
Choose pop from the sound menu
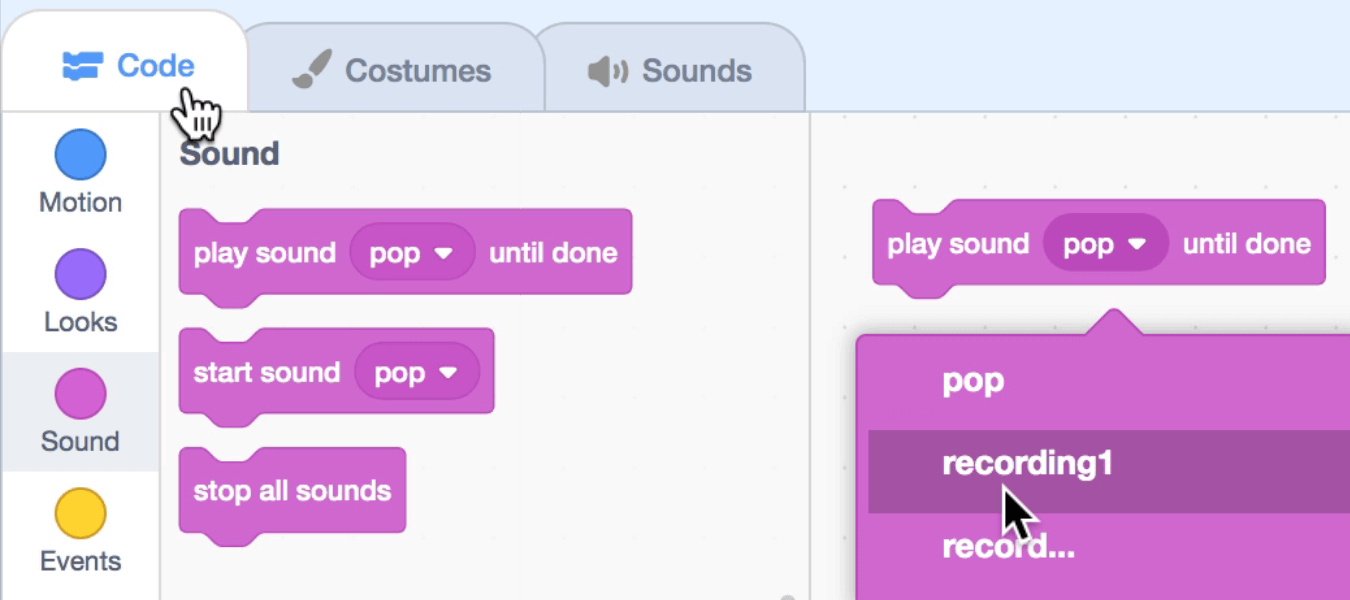click(973, 381)
